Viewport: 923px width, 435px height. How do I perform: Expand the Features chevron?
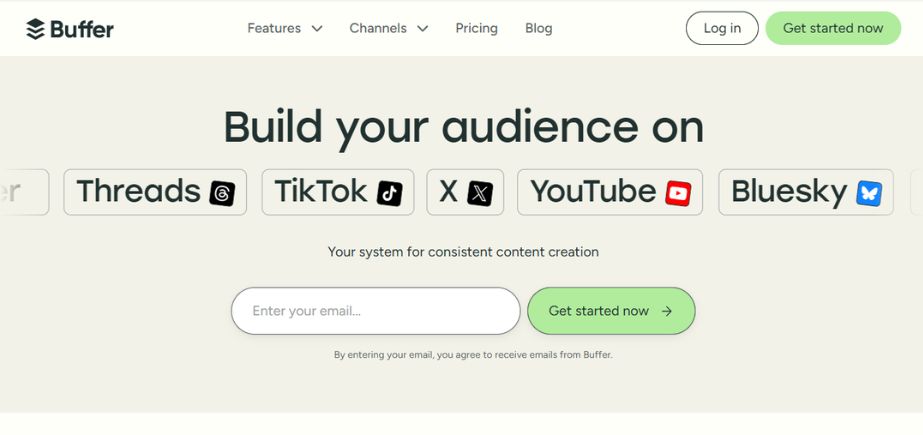coord(317,28)
